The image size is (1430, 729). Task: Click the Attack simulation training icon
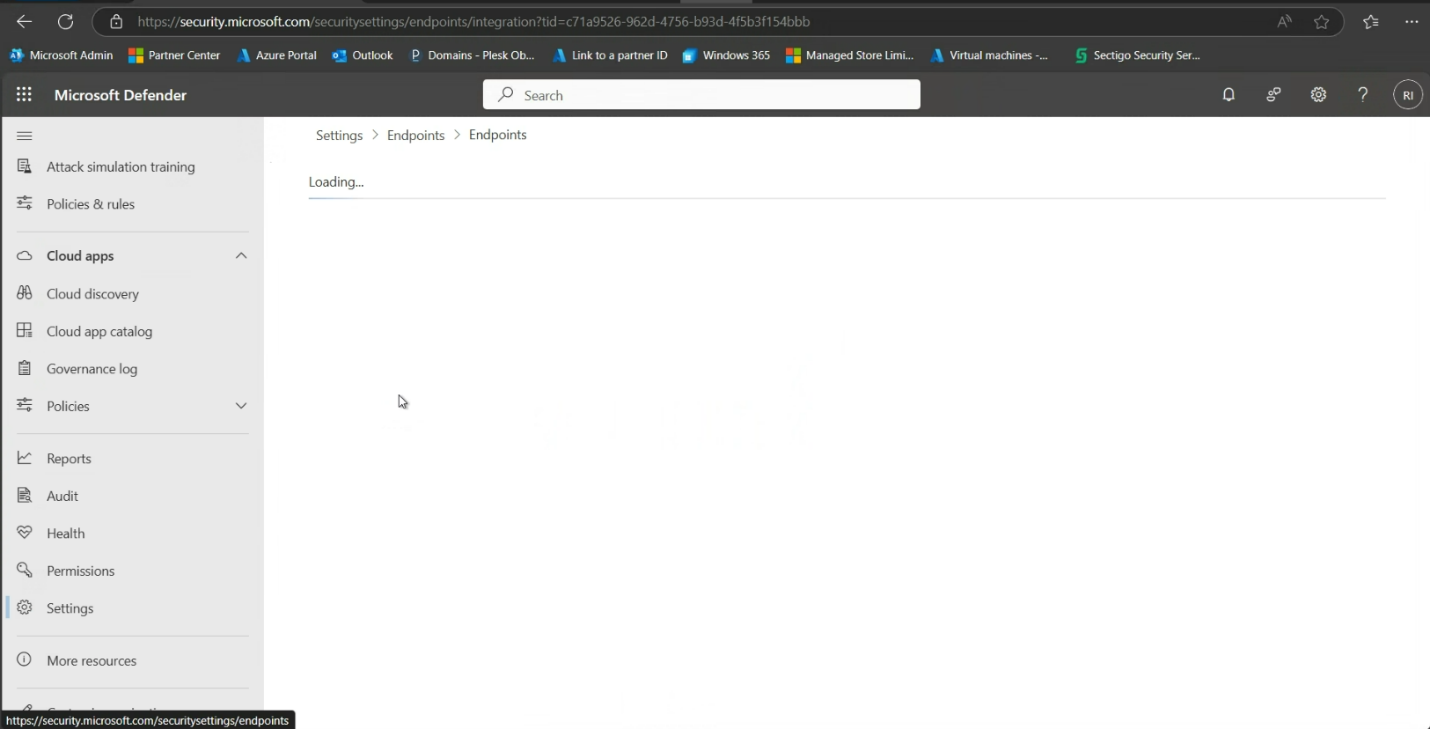coord(25,166)
